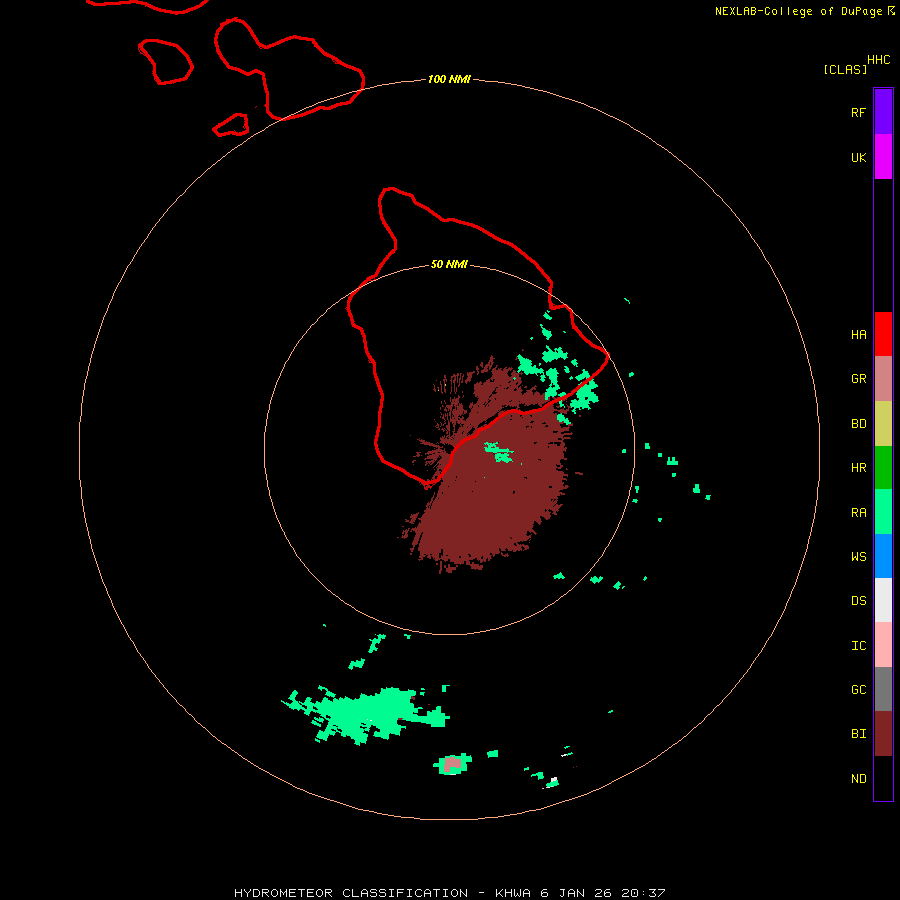Select the IC light pink legend swatch
This screenshot has width=900, height=900.
coord(883,645)
